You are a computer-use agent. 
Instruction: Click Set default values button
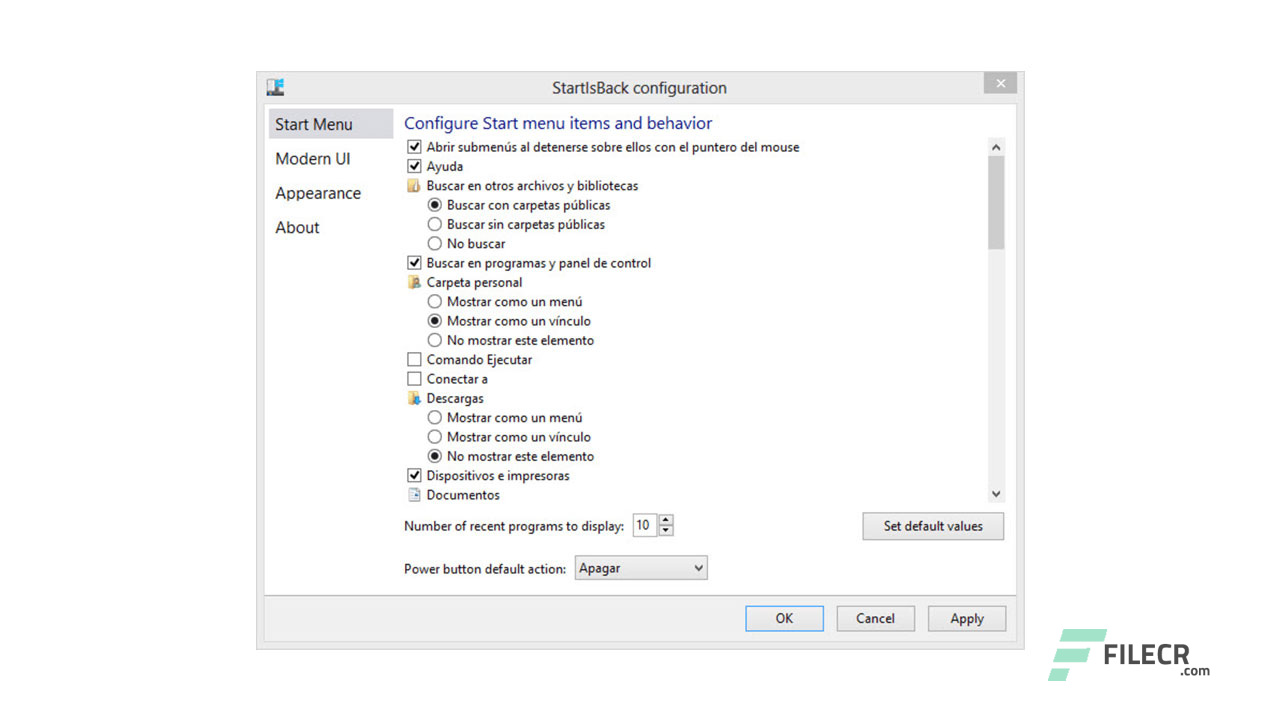click(933, 526)
